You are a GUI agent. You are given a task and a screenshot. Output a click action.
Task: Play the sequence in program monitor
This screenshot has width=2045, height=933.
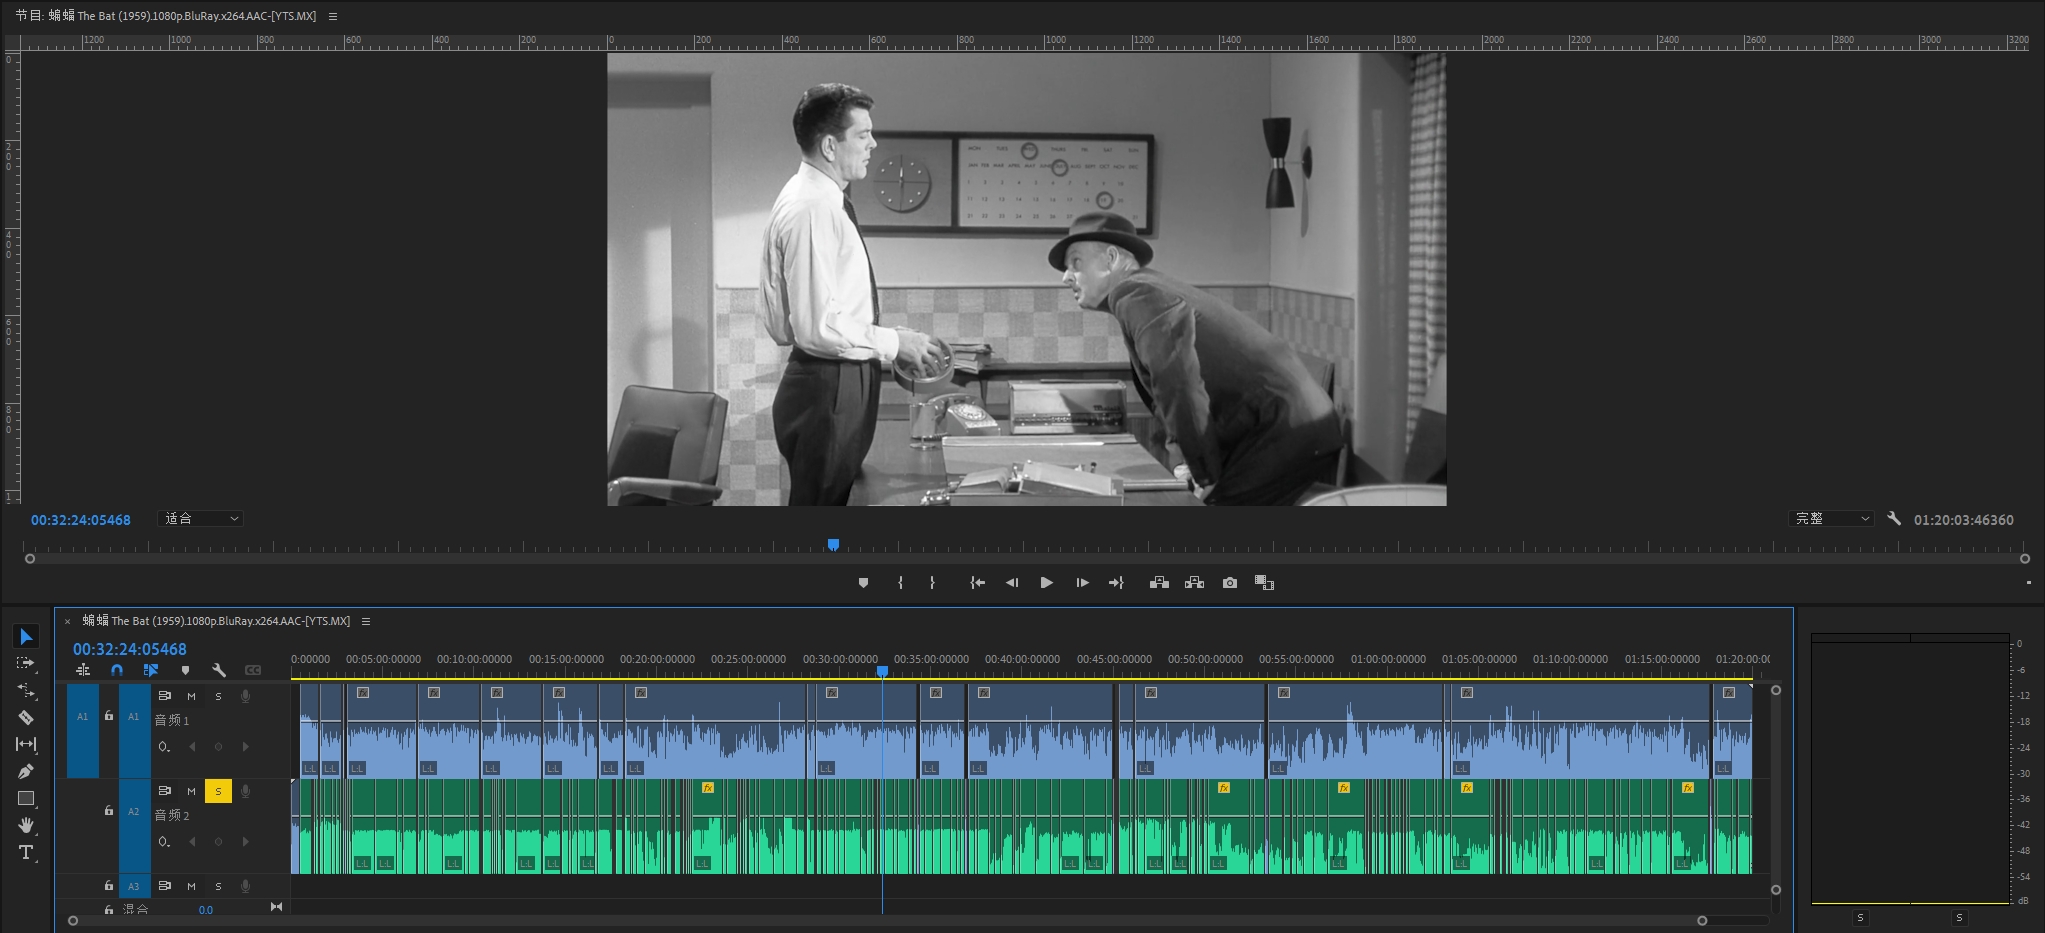(1046, 583)
